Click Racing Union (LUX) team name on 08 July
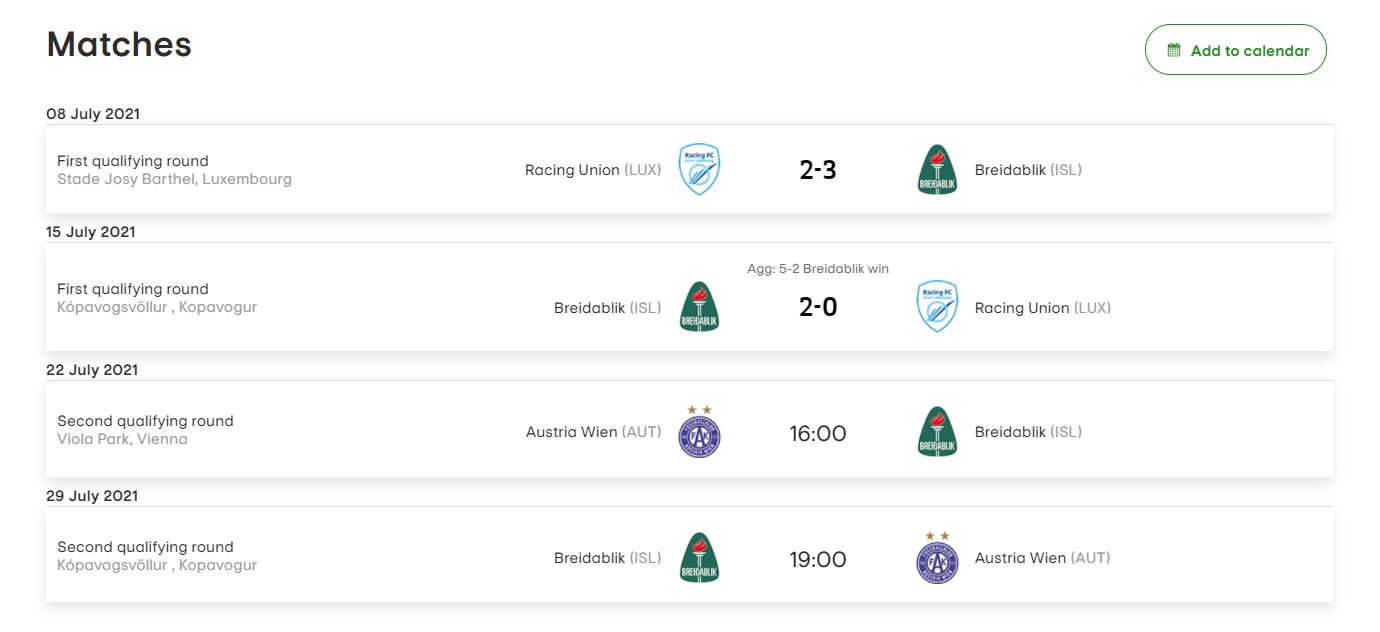Screen dimensions: 1380x632 pos(592,170)
